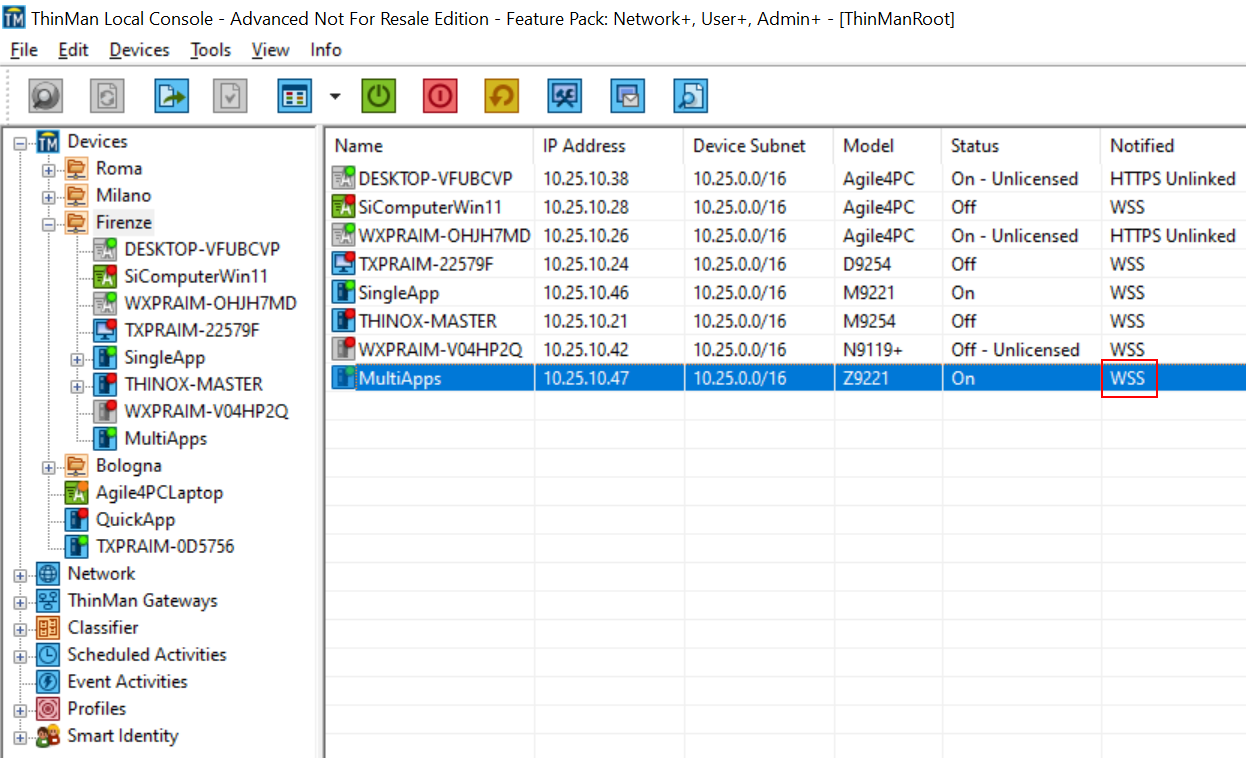Click the Profiles target icon in tree

point(48,709)
